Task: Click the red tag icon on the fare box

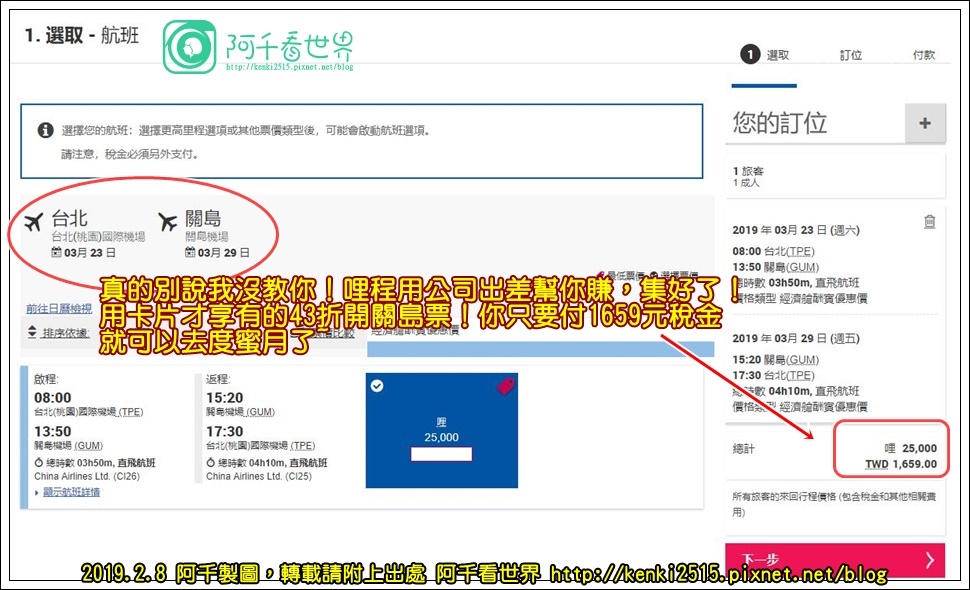Action: pos(505,387)
